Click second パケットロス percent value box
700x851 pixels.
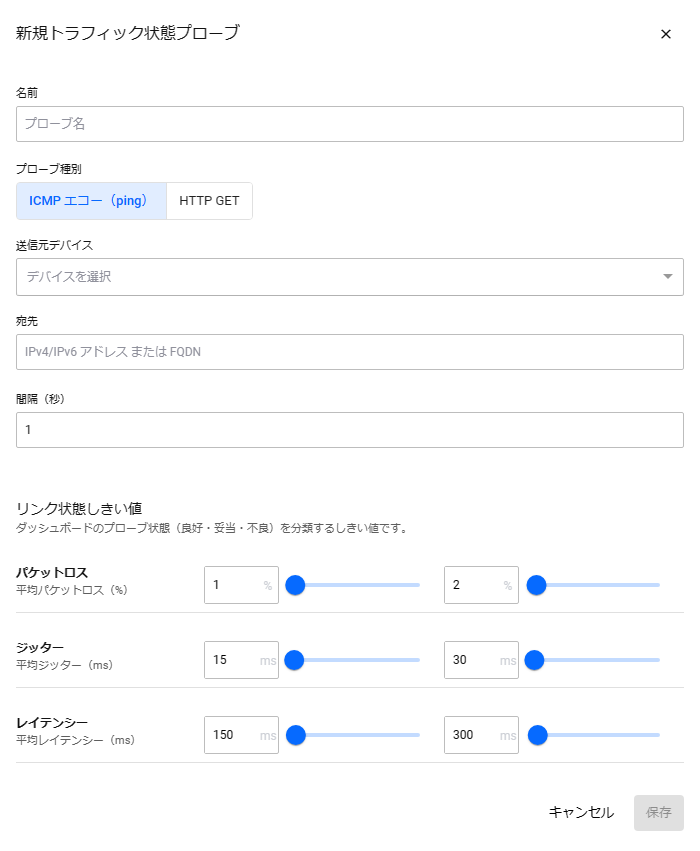pyautogui.click(x=481, y=585)
